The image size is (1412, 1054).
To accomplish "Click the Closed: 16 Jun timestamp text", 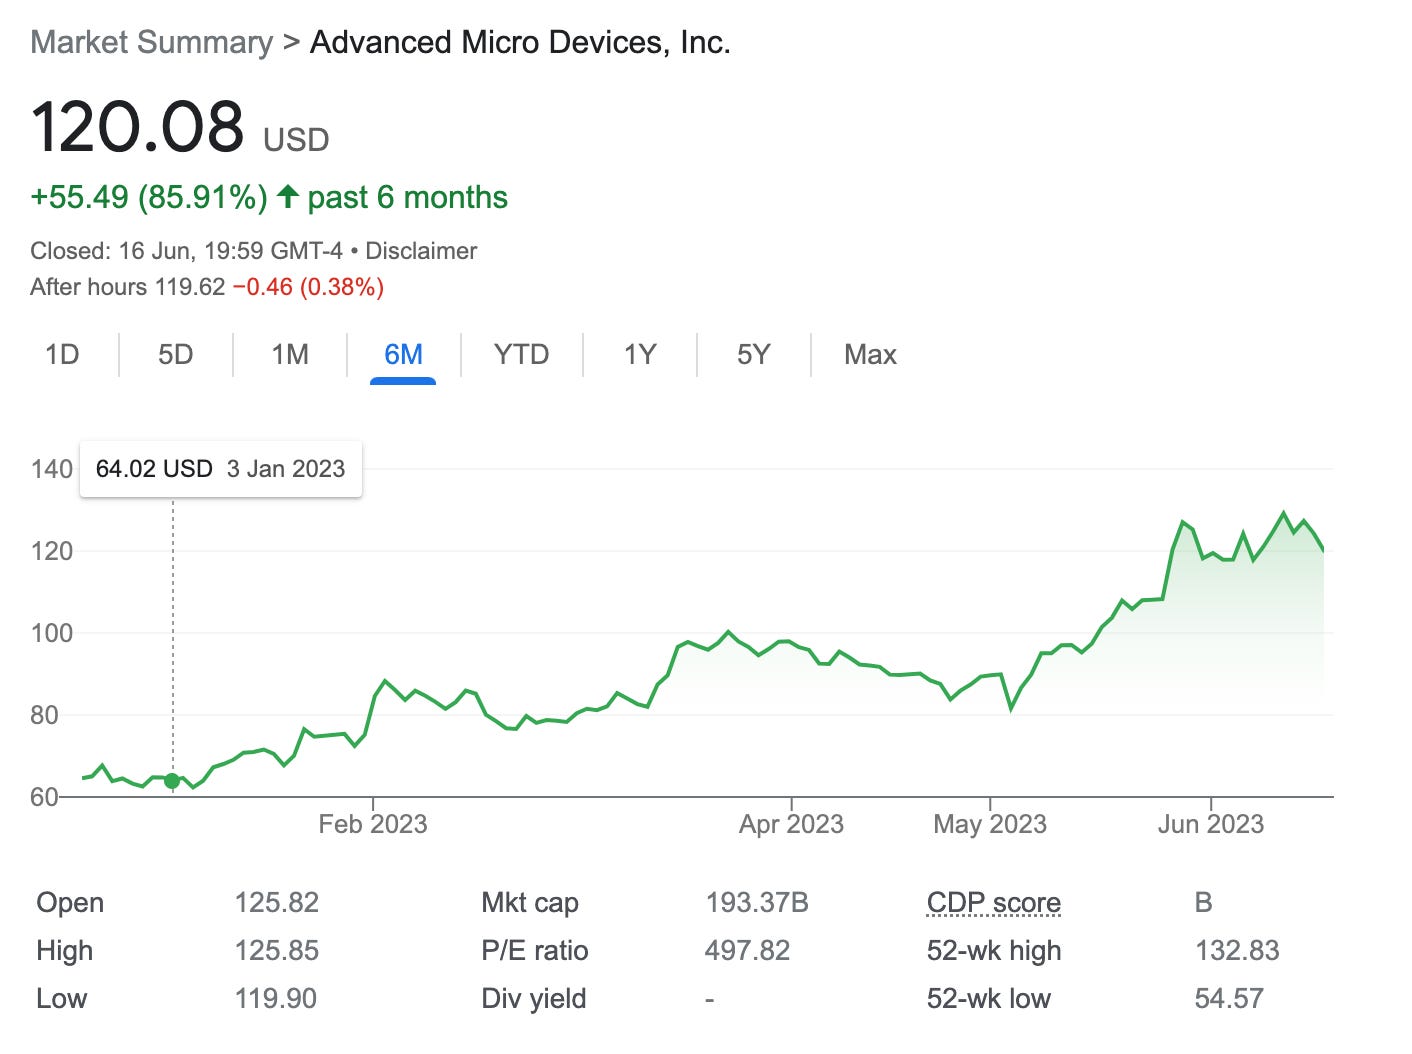I will [x=186, y=251].
